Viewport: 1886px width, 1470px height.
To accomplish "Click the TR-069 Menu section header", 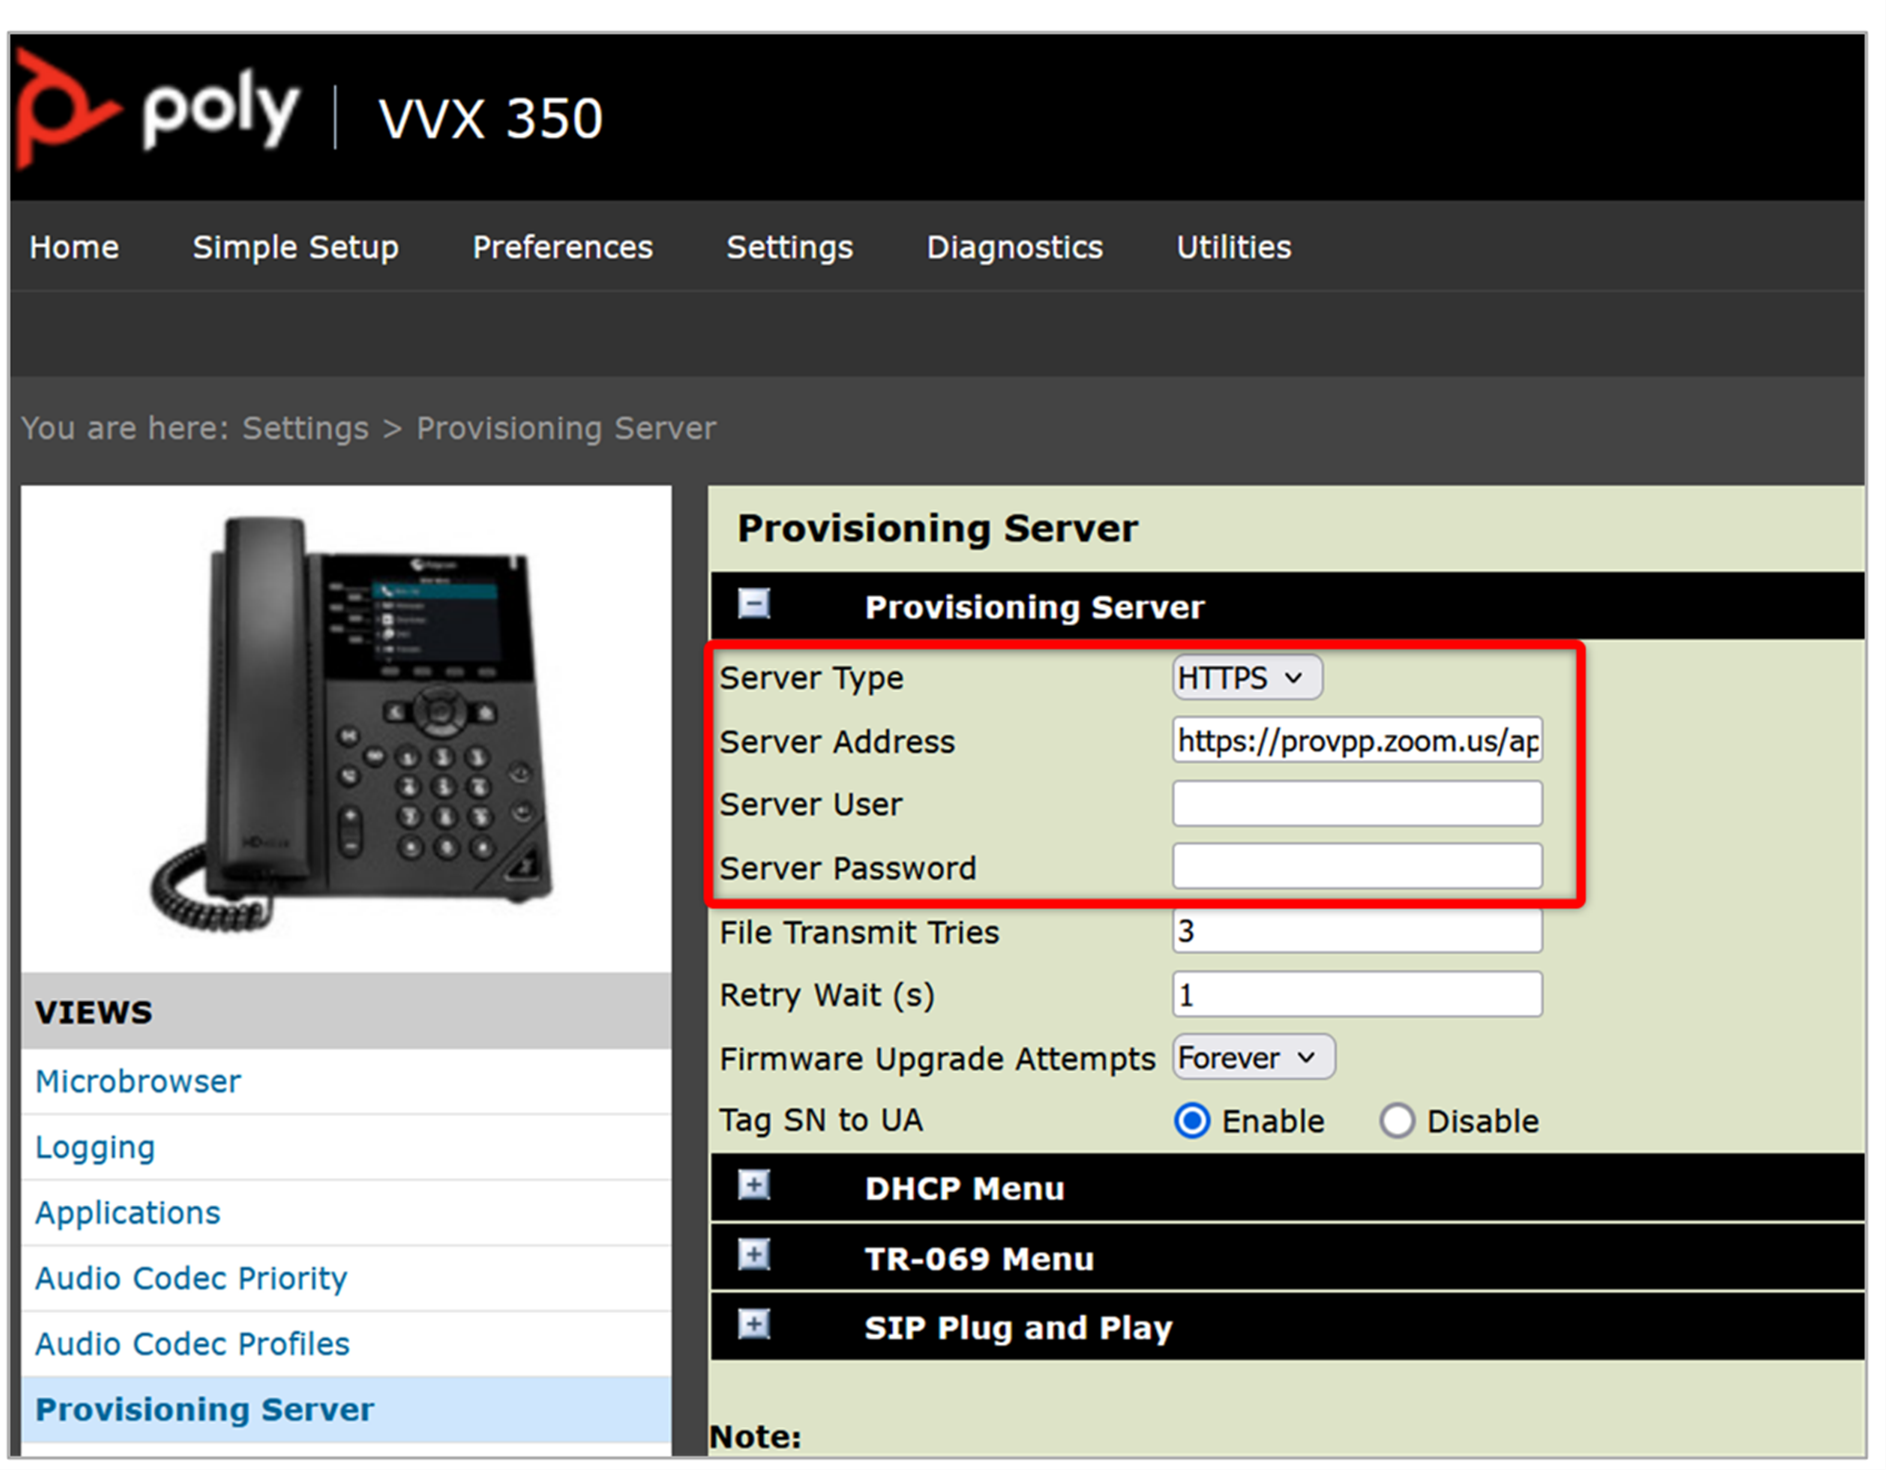I will click(1287, 1257).
